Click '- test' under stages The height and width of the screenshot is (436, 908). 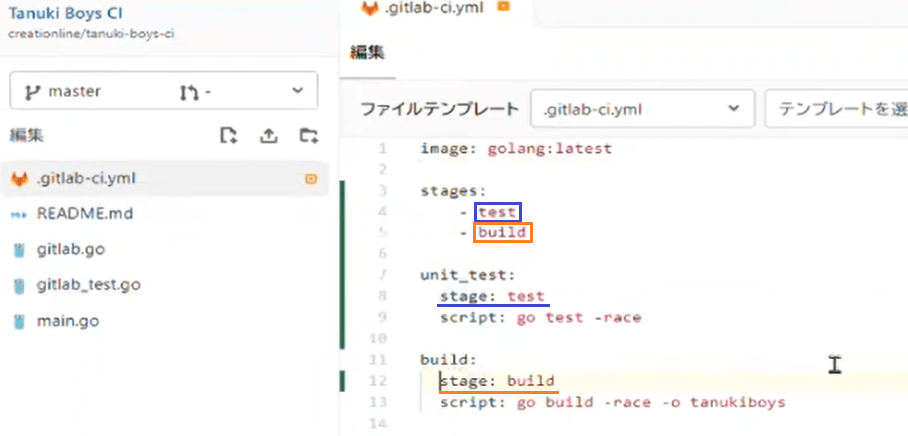pos(488,212)
